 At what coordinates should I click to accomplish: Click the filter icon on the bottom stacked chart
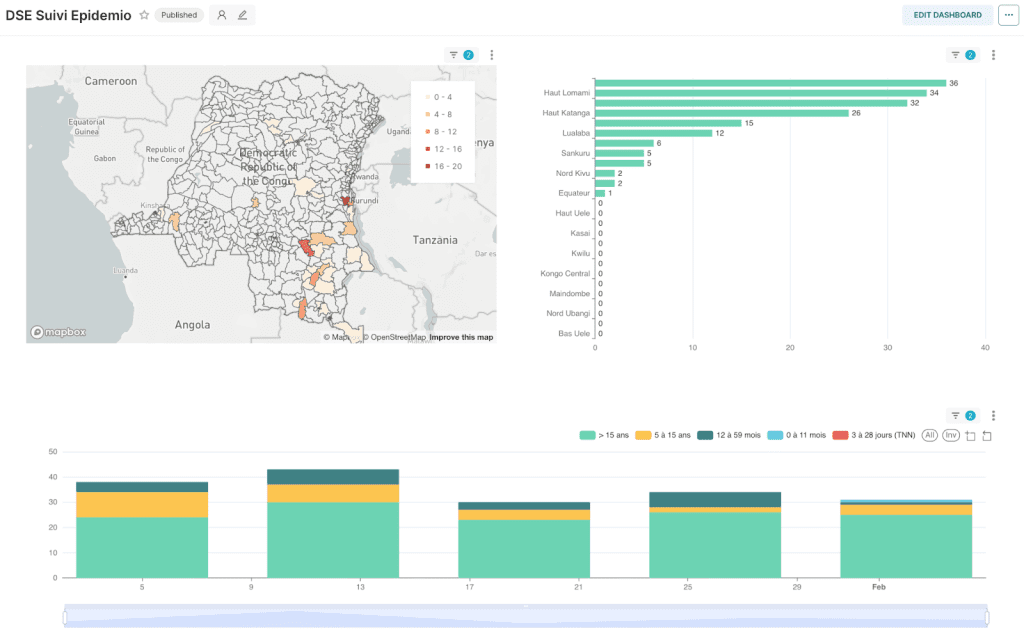956,415
